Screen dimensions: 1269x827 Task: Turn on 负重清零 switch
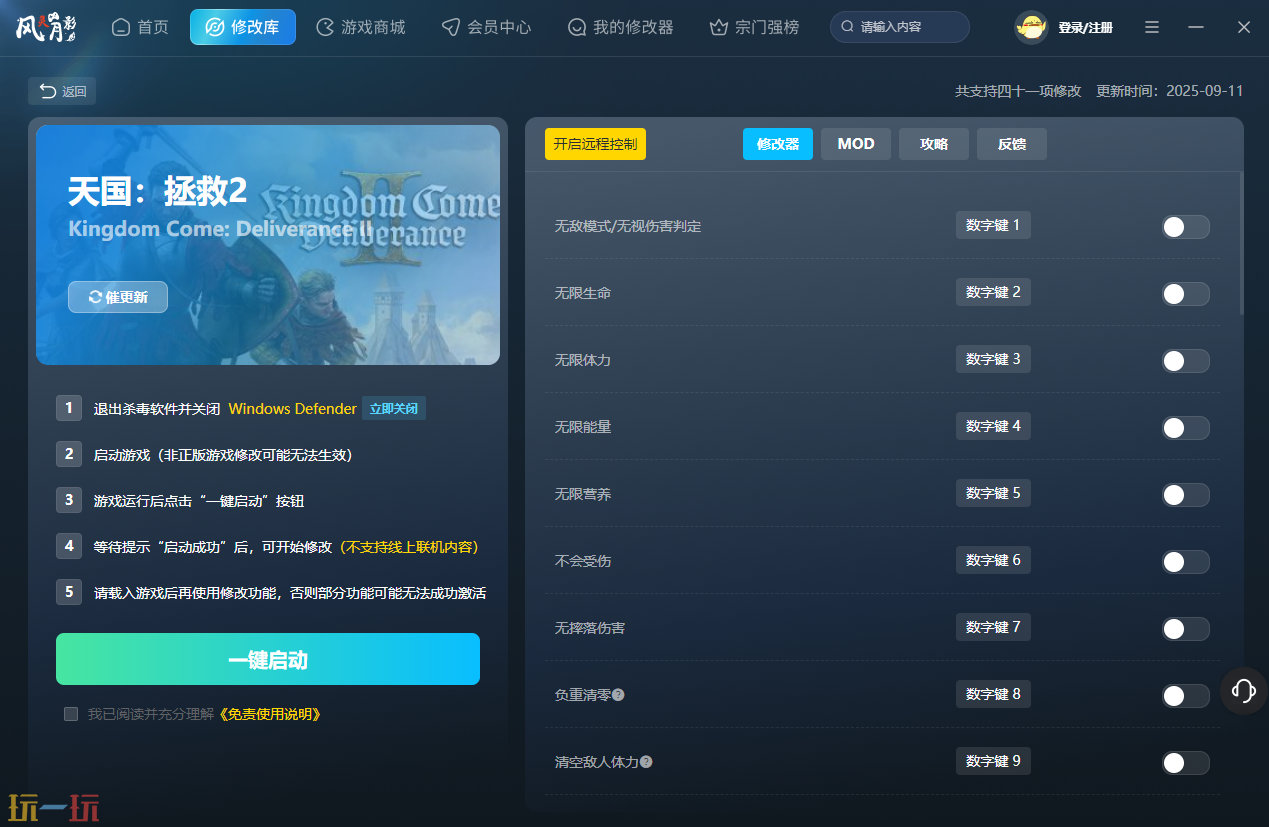(1185, 696)
